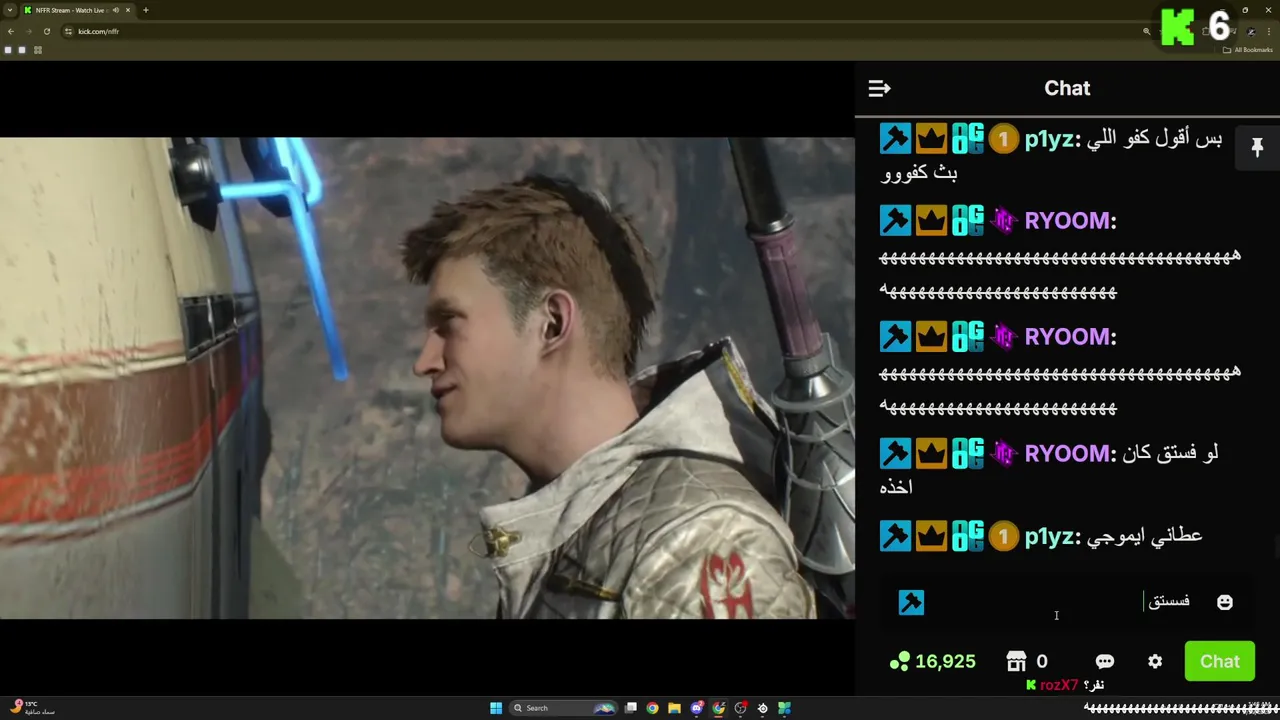
Task: Mute the tab using the speaker icon
Action: click(x=116, y=10)
